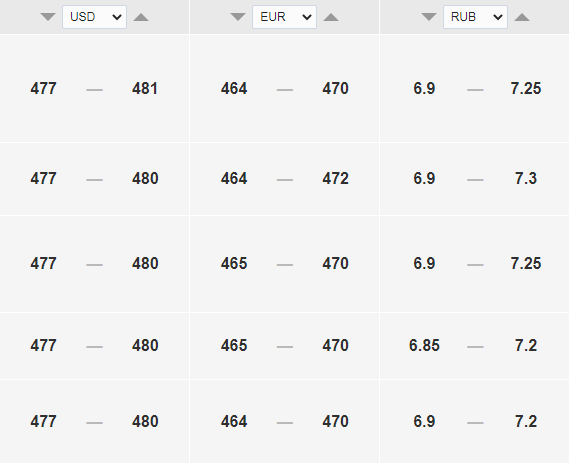
Task: Click the third row EUR buy rate 465
Action: pyautogui.click(x=234, y=263)
